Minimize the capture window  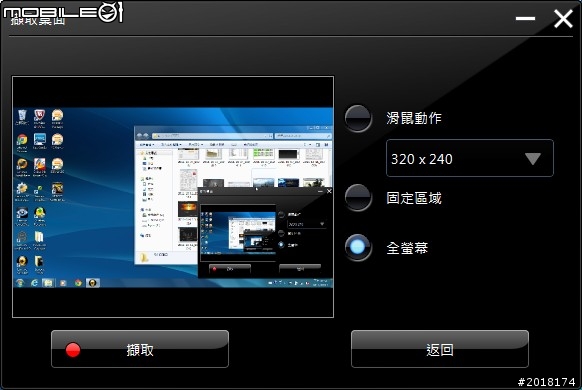click(x=525, y=19)
